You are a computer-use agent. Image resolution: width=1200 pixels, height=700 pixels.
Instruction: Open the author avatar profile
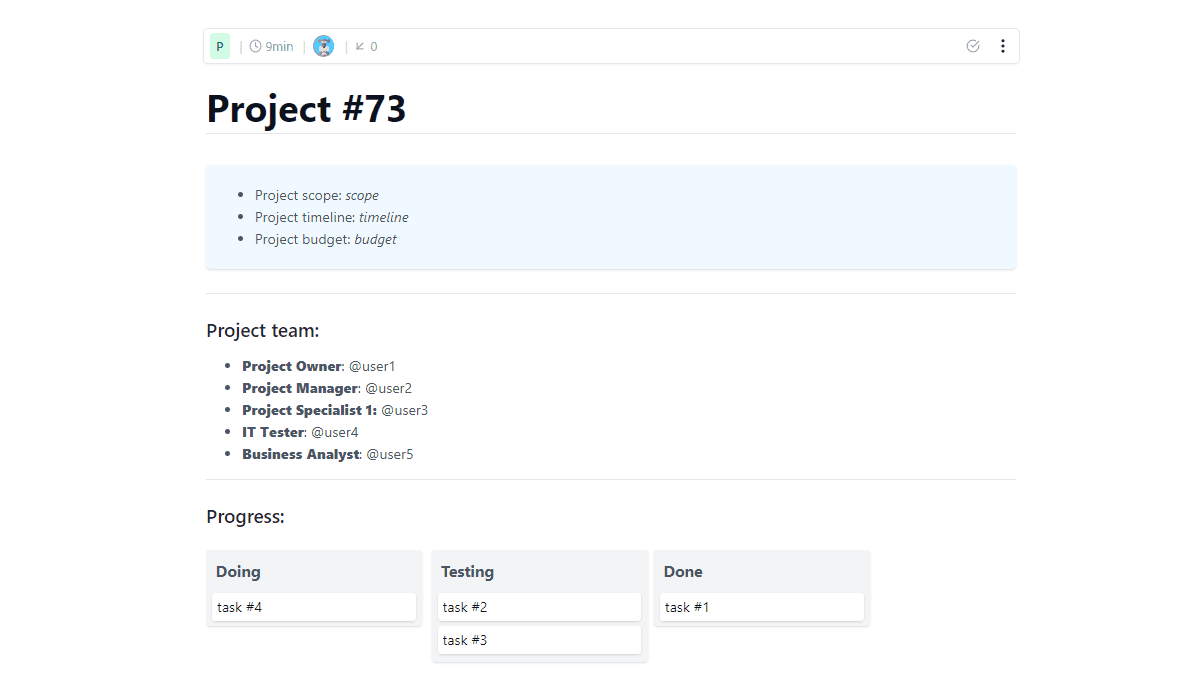pyautogui.click(x=323, y=46)
